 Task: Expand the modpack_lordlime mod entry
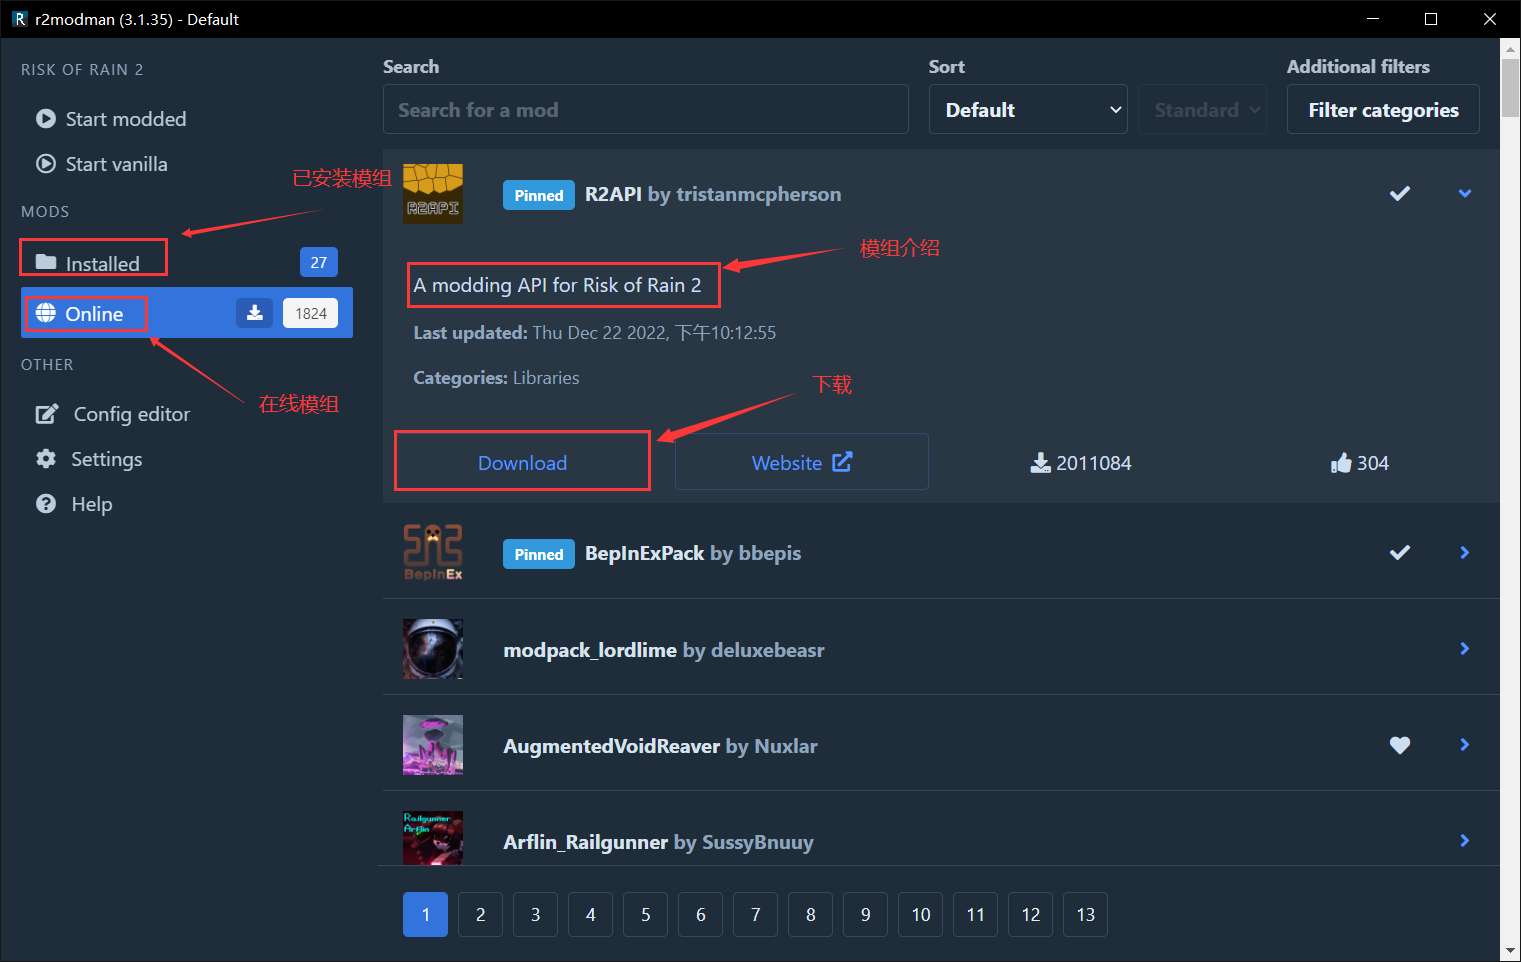[1464, 649]
